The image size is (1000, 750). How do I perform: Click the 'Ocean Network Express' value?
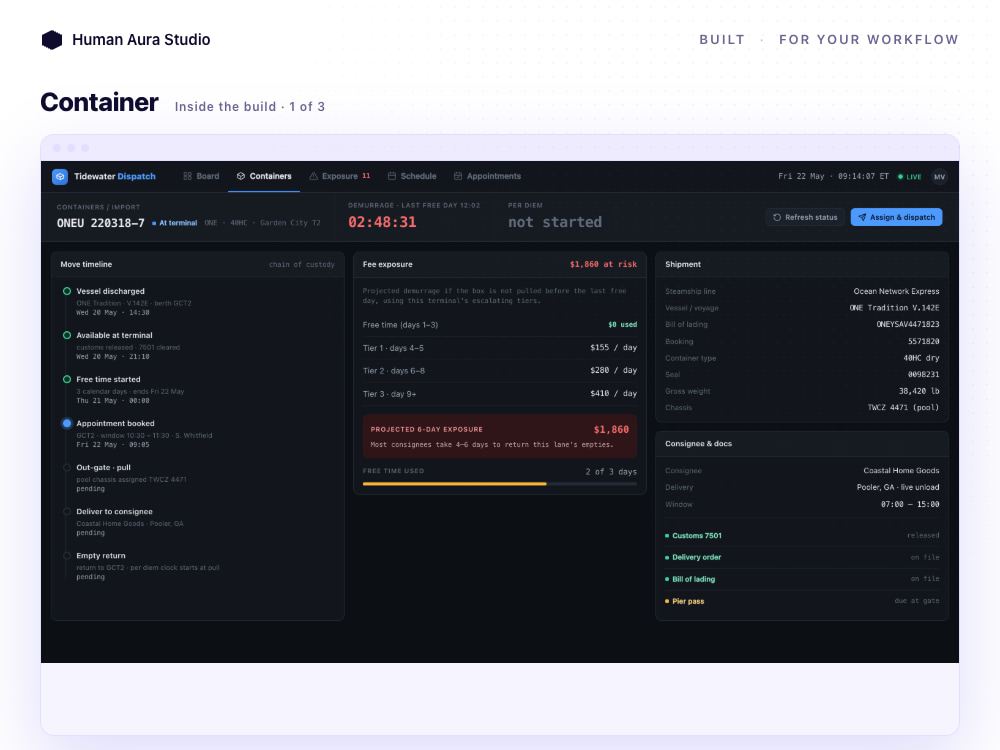[x=896, y=291]
